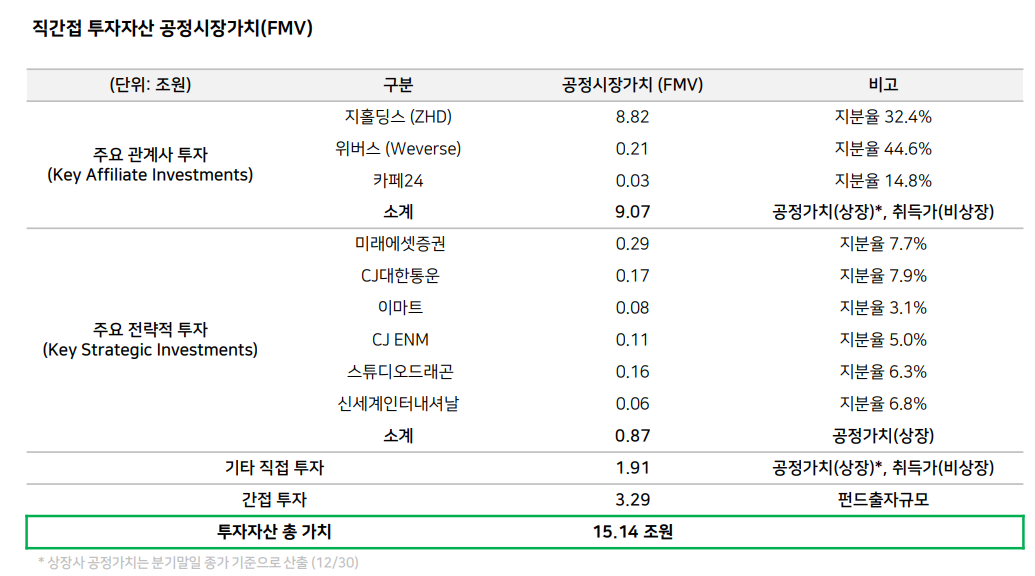This screenshot has width=1035, height=576.
Task: Click the title '직간접 투자자산 공정시장가치(FMV)'
Action: pos(172,28)
